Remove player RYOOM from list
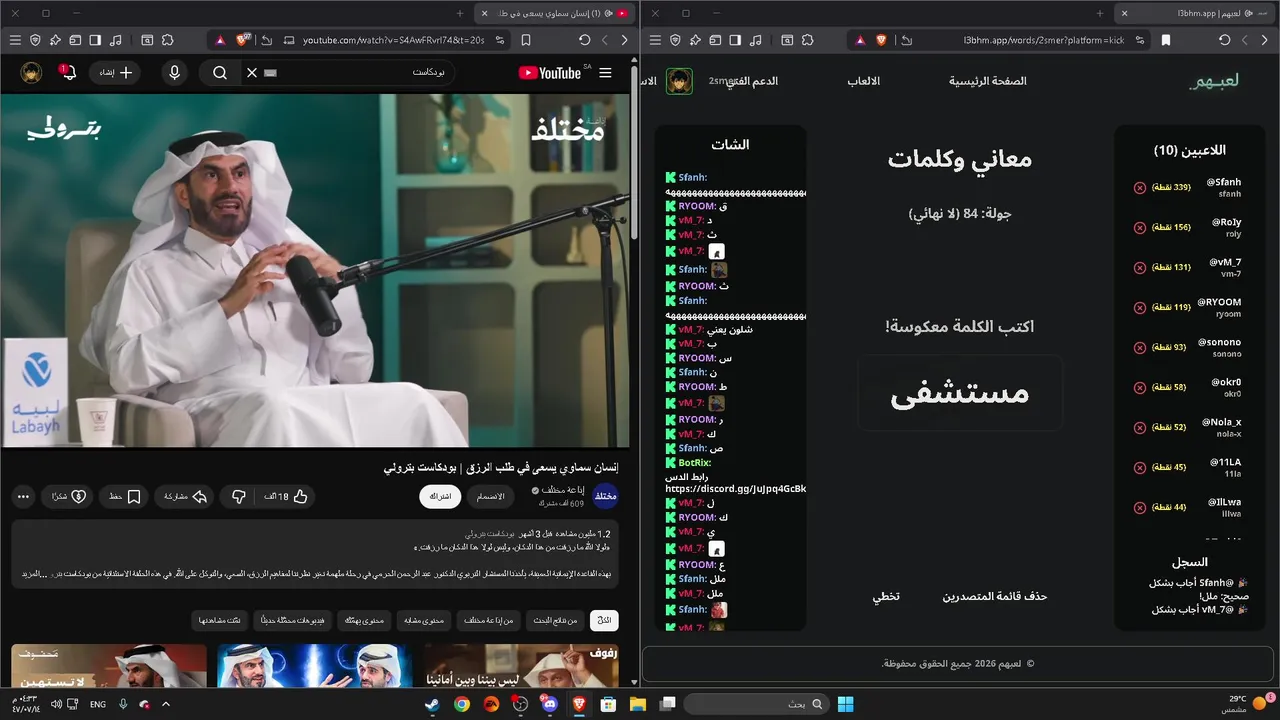Image resolution: width=1280 pixels, height=720 pixels. [x=1139, y=307]
